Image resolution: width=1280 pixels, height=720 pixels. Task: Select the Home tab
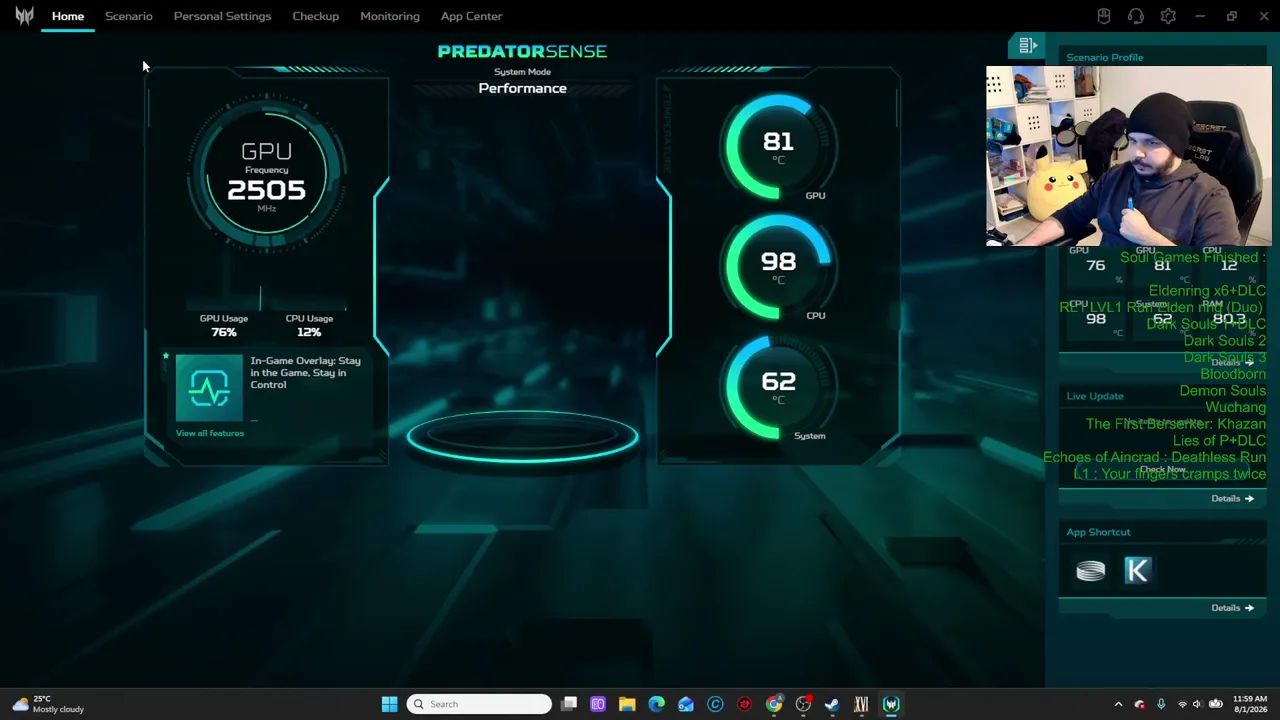tap(68, 16)
